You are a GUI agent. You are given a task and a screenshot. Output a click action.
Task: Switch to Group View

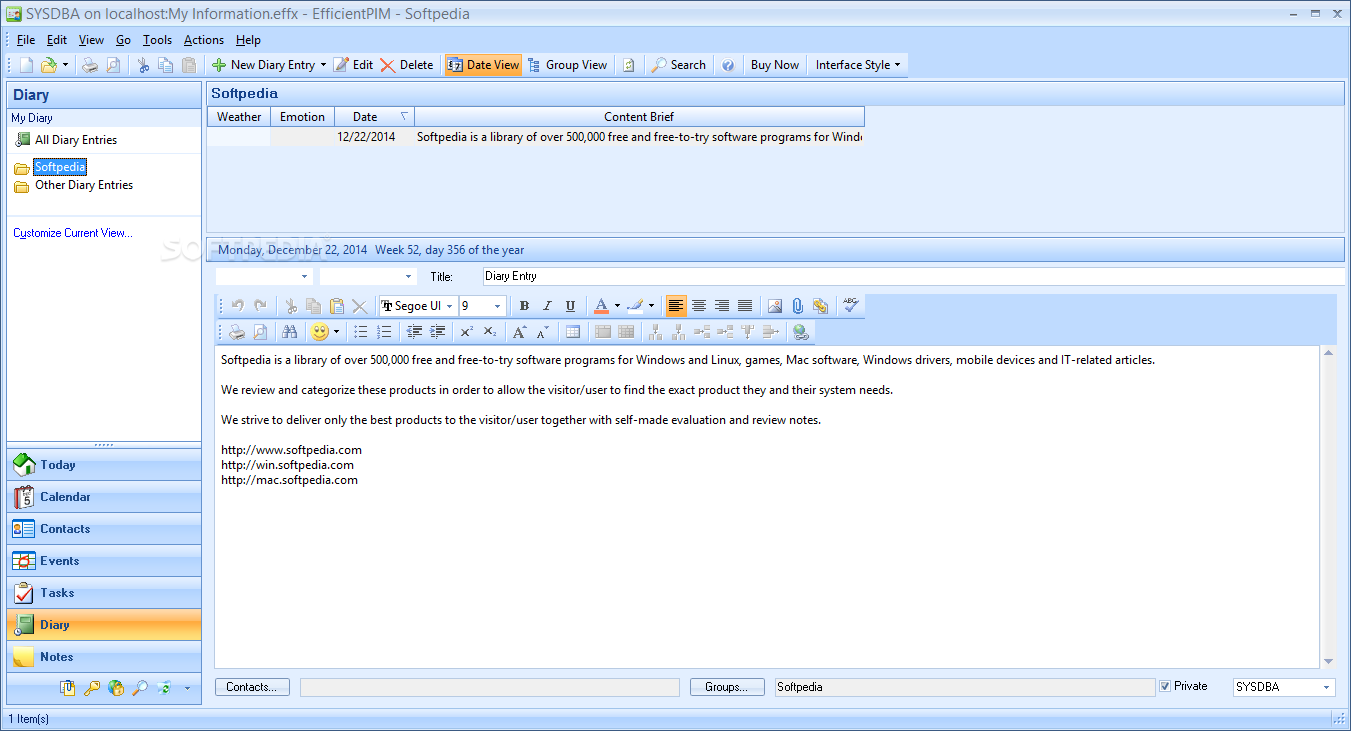pyautogui.click(x=567, y=65)
